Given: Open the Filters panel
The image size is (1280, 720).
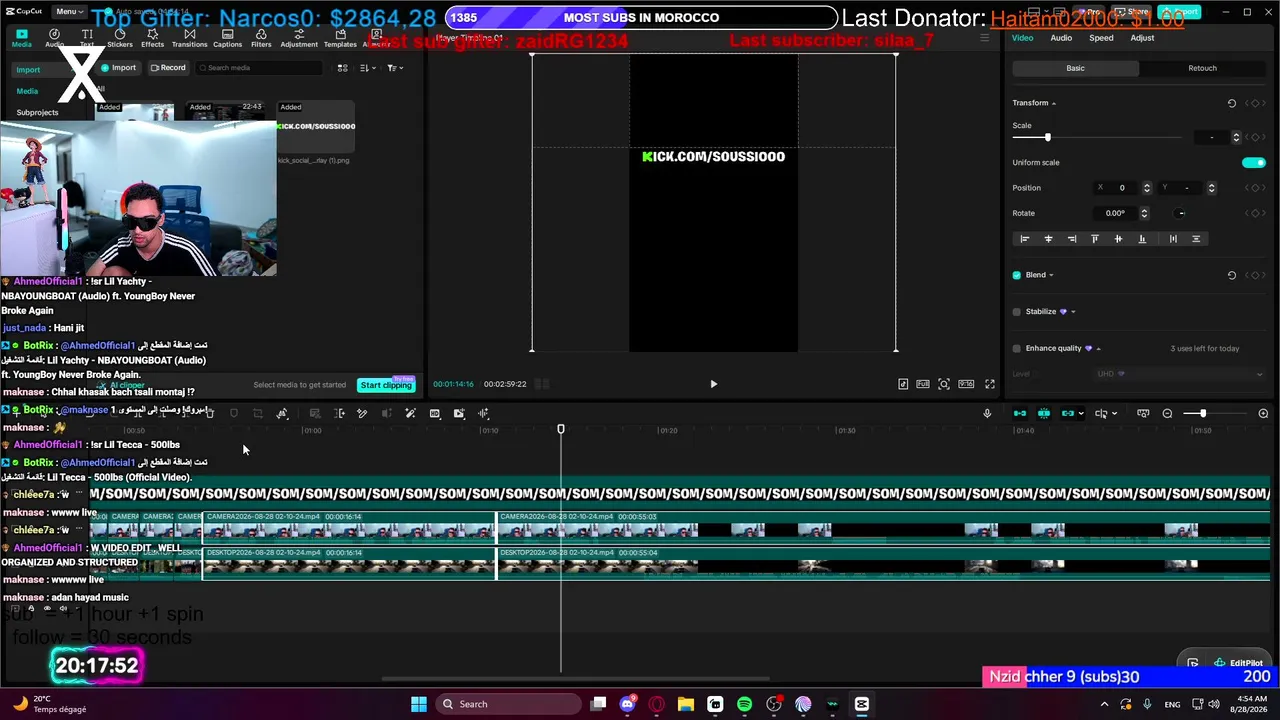Looking at the screenshot, I should coord(261,38).
